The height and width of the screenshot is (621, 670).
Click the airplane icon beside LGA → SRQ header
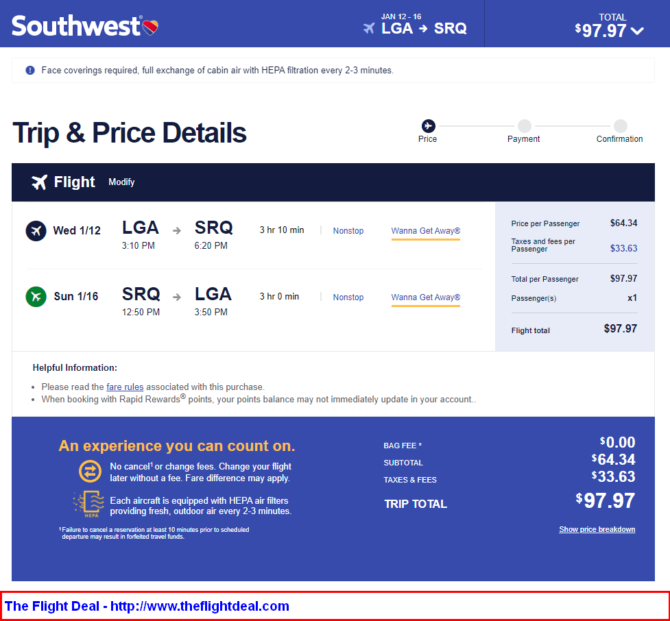click(x=368, y=28)
